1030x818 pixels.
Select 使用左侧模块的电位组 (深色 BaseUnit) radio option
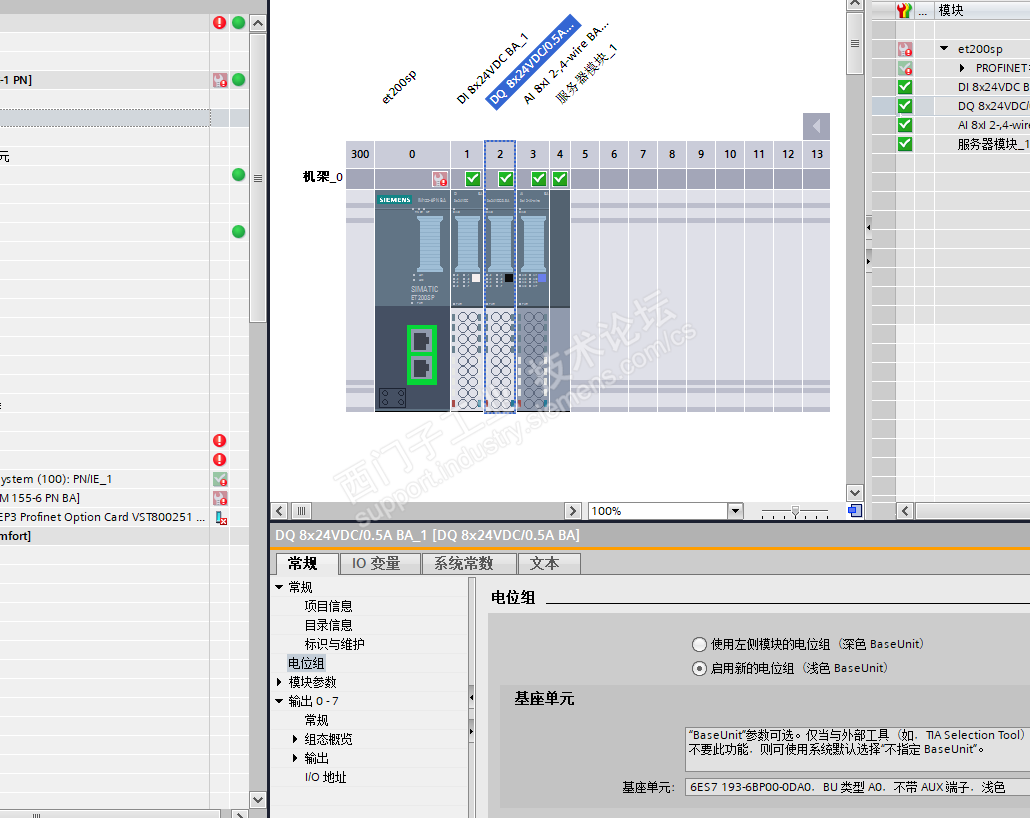(700, 645)
